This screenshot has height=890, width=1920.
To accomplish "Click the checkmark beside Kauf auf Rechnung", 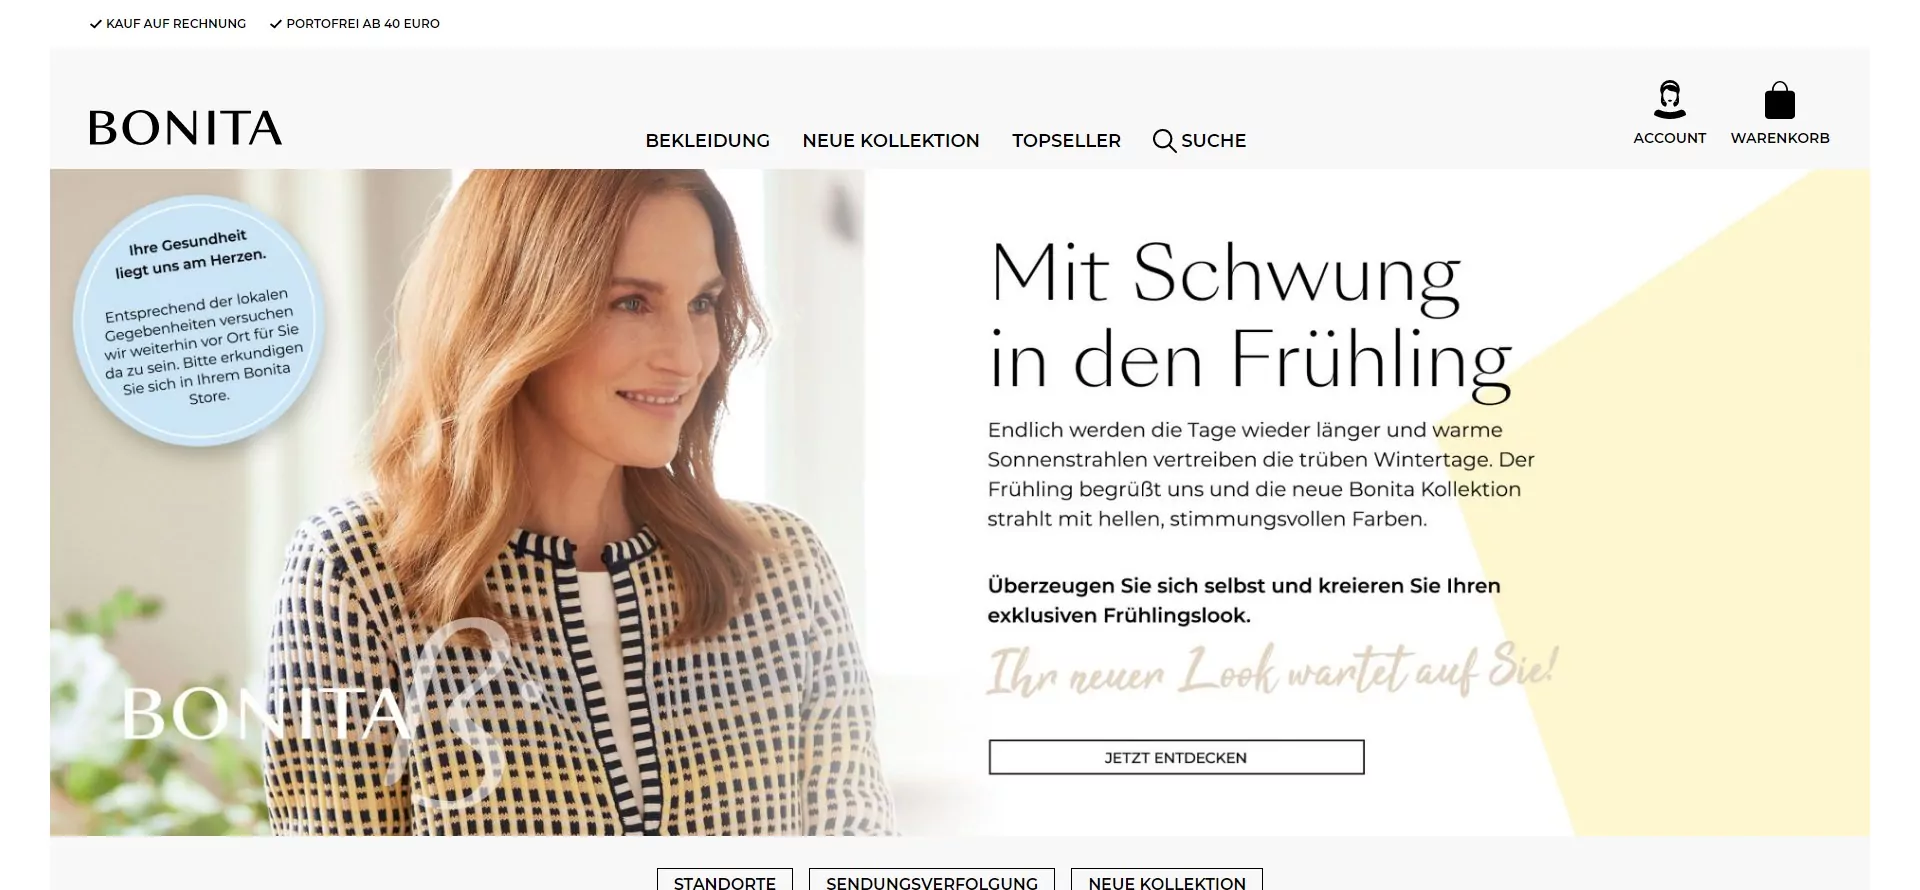I will click(96, 24).
